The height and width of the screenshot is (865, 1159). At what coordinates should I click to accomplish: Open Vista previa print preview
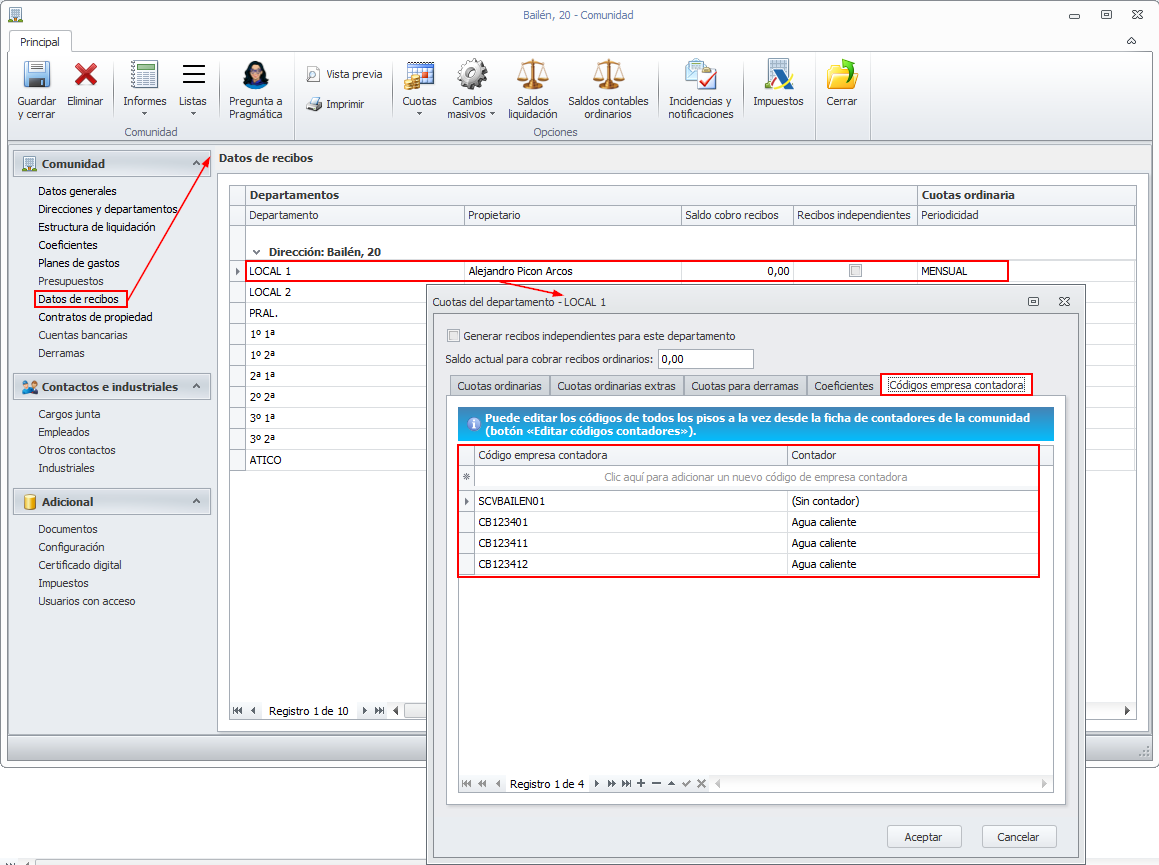pos(344,74)
